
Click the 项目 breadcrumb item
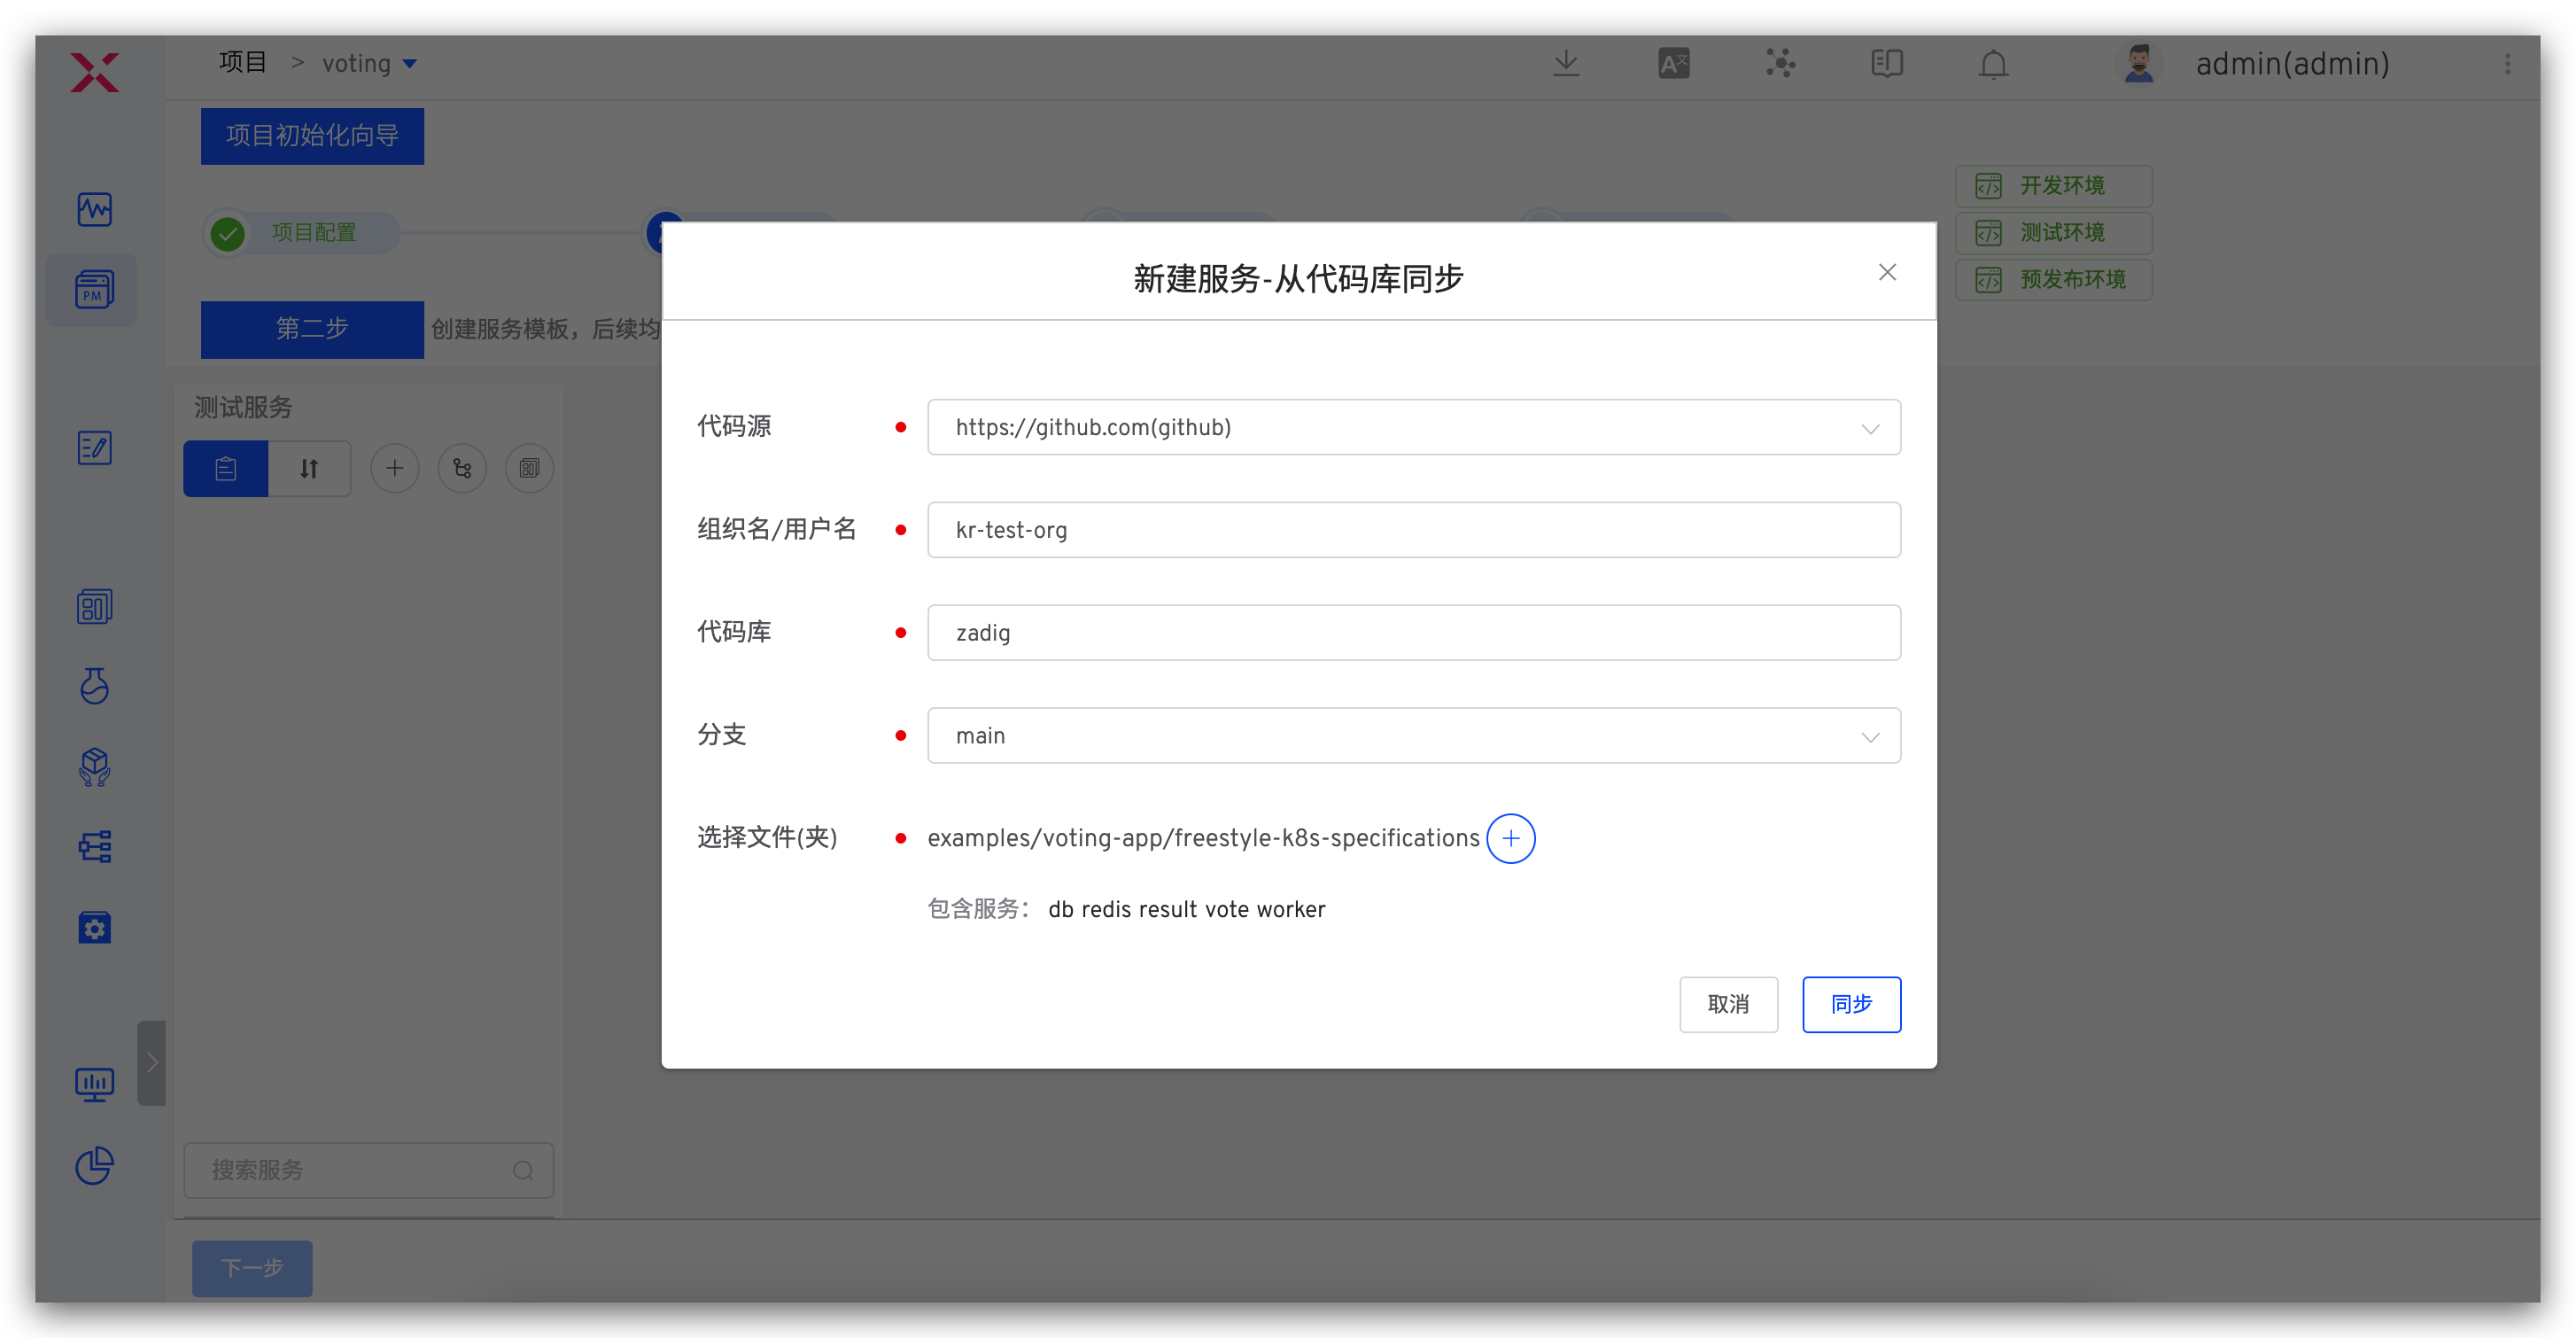tap(242, 61)
